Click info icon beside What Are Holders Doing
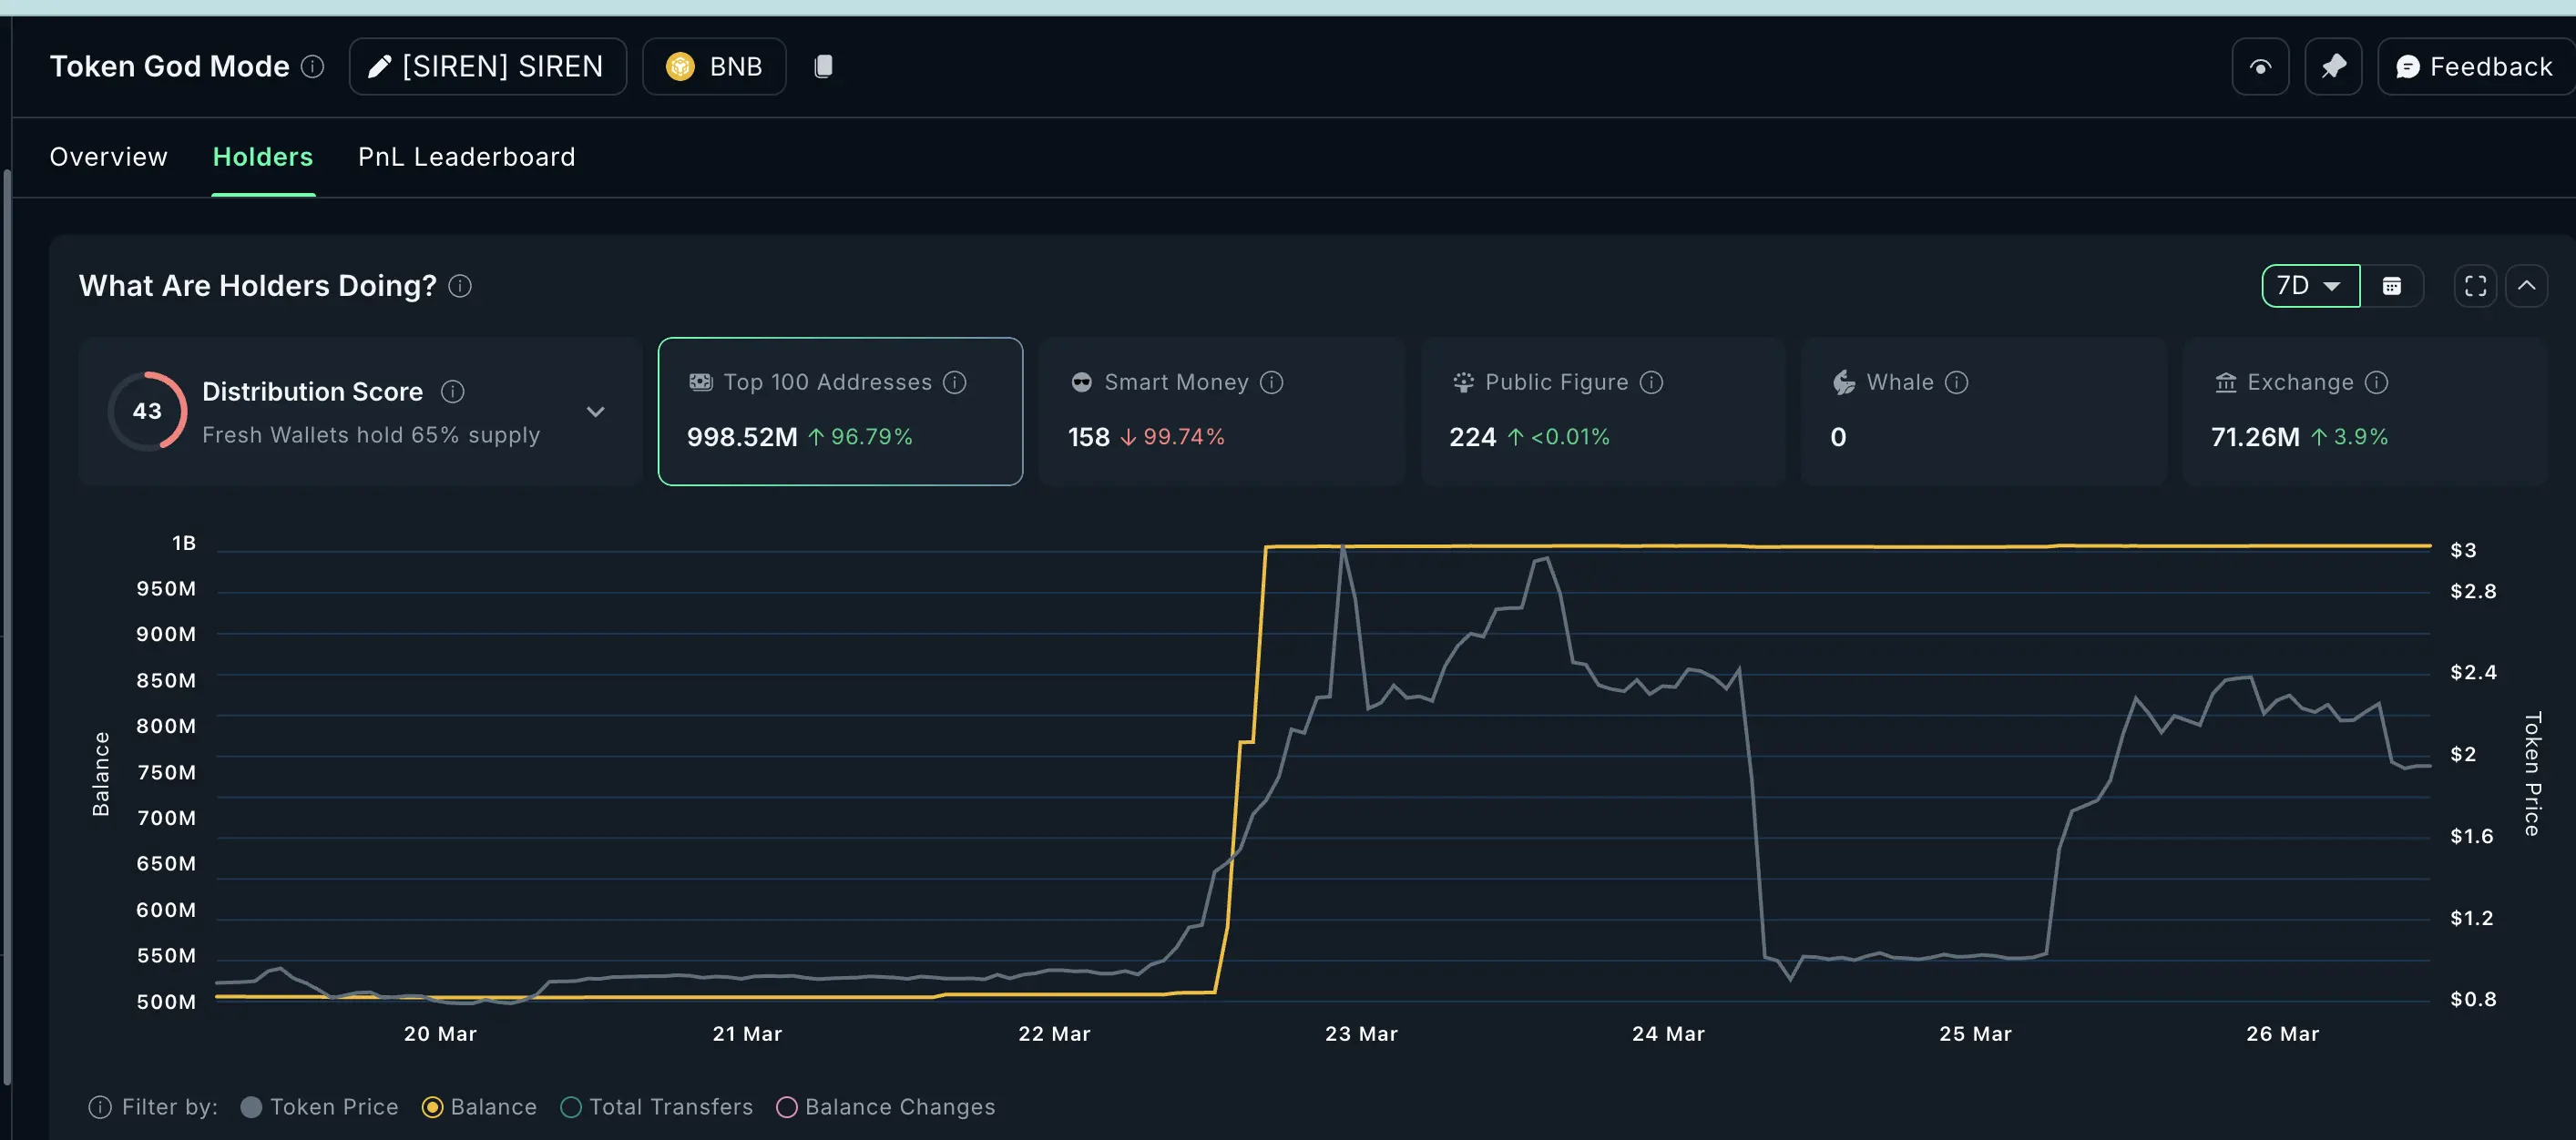 tap(460, 286)
